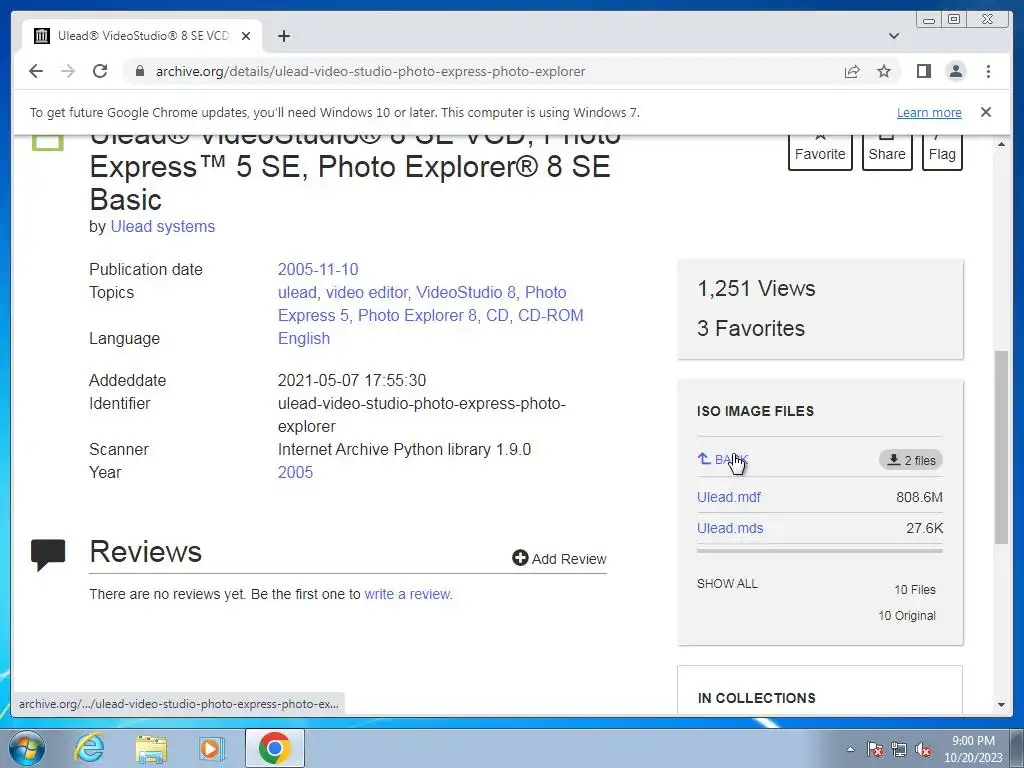
Task: Click the Reviews speech bubble icon
Action: point(48,554)
